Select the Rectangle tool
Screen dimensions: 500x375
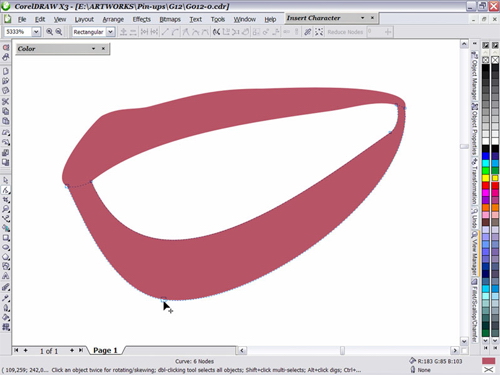coord(6,238)
